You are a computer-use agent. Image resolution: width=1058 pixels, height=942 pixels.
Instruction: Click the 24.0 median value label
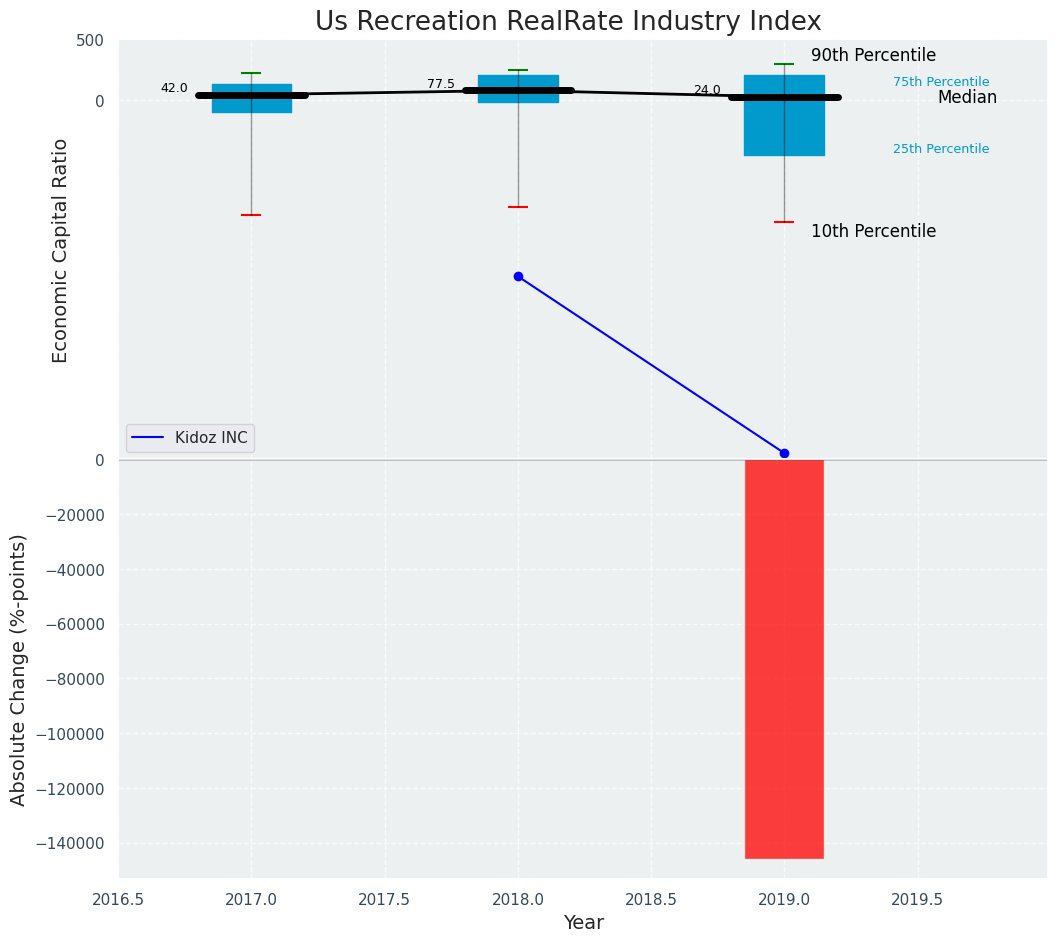point(707,90)
